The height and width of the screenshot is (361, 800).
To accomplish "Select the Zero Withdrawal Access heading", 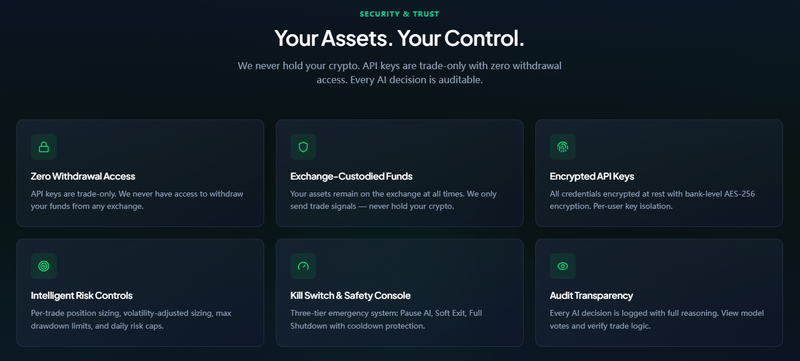I will [83, 176].
